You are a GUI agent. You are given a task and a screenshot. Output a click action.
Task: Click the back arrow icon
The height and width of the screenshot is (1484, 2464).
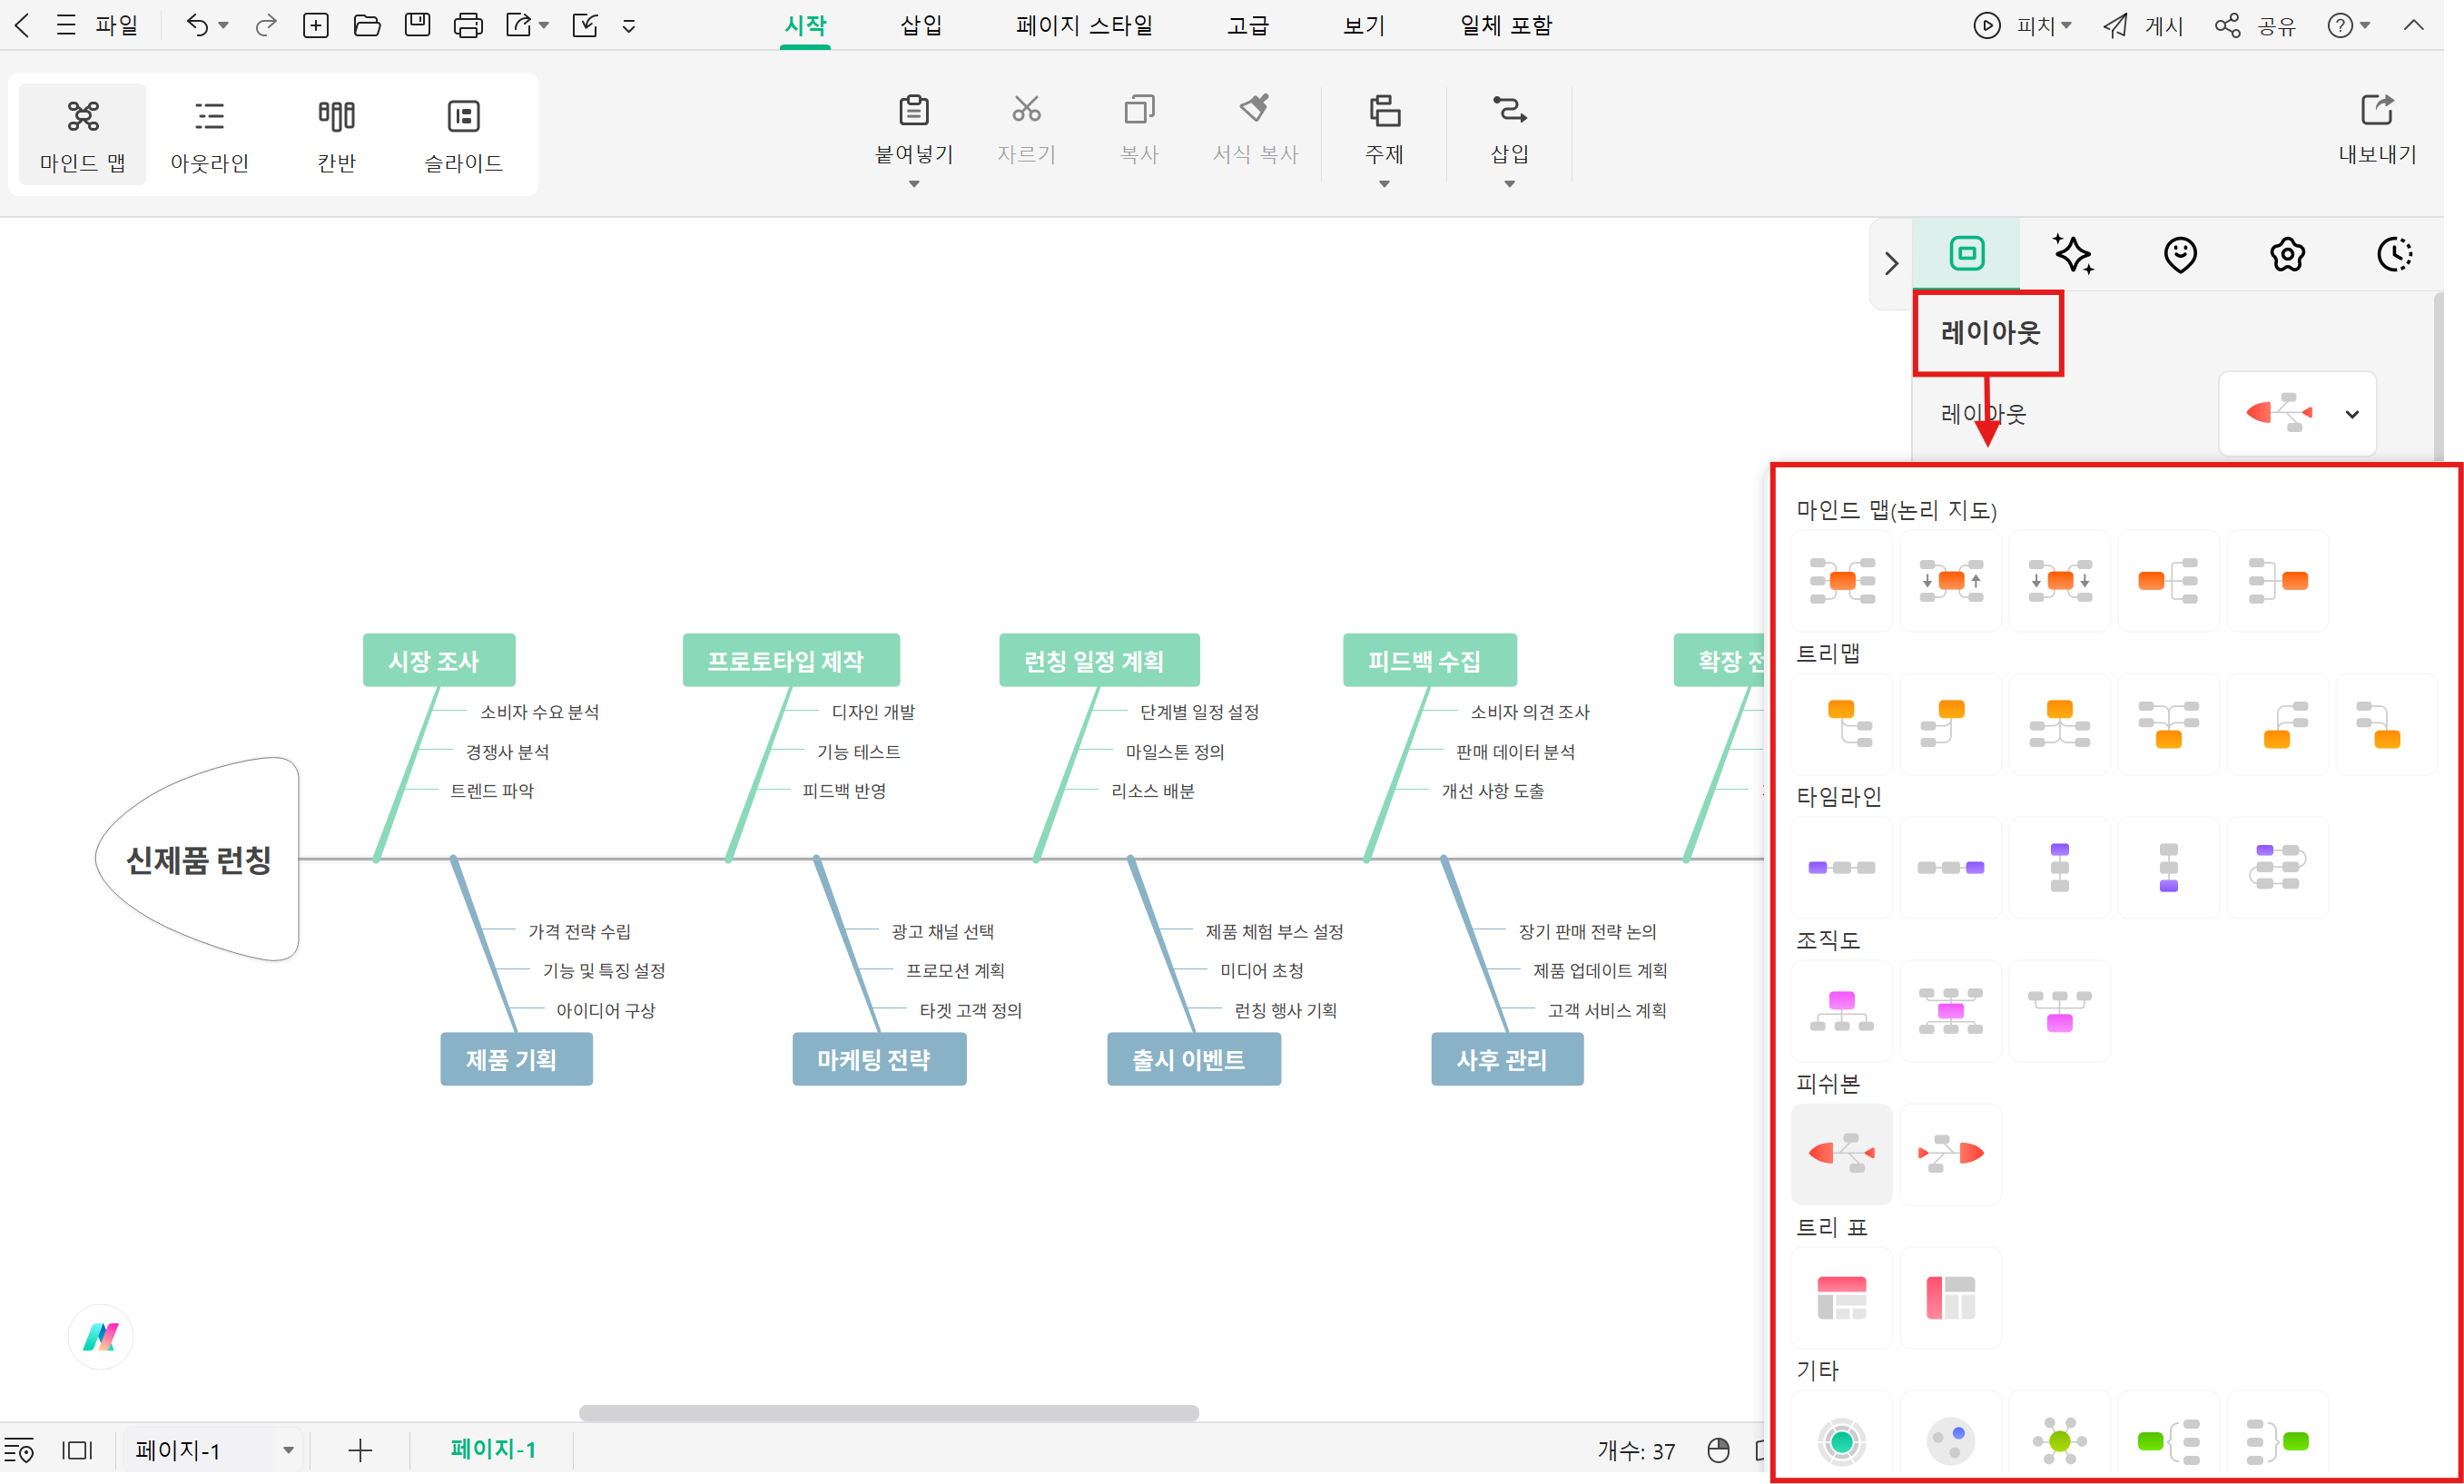point(22,25)
